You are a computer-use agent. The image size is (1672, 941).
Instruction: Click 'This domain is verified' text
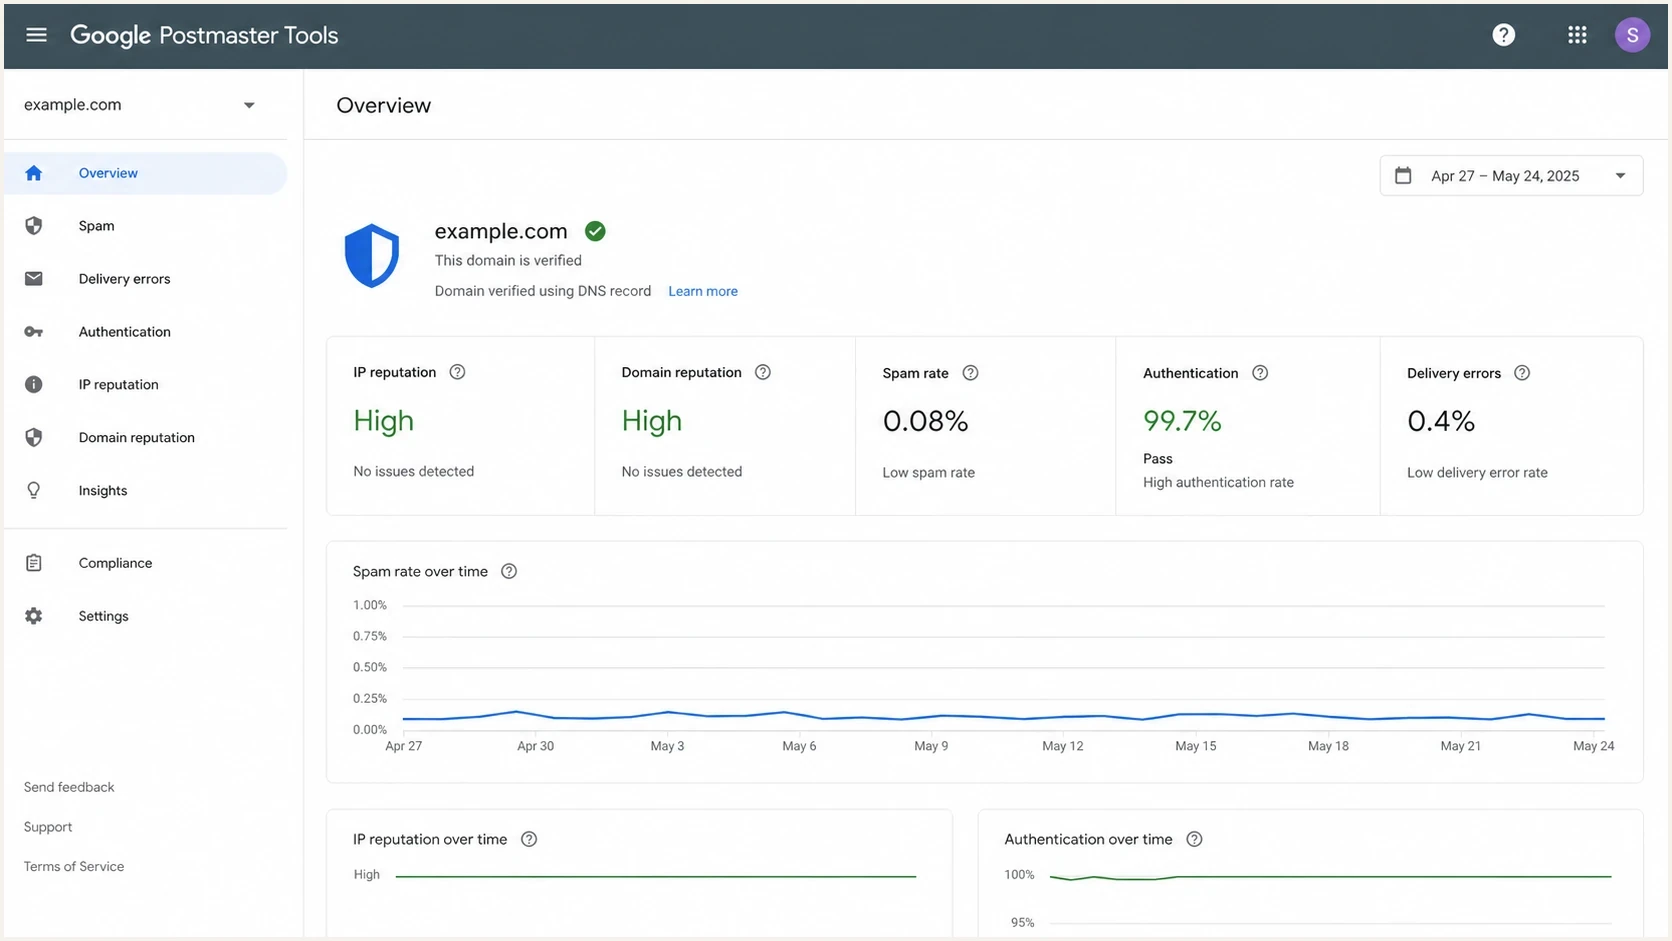(x=508, y=260)
